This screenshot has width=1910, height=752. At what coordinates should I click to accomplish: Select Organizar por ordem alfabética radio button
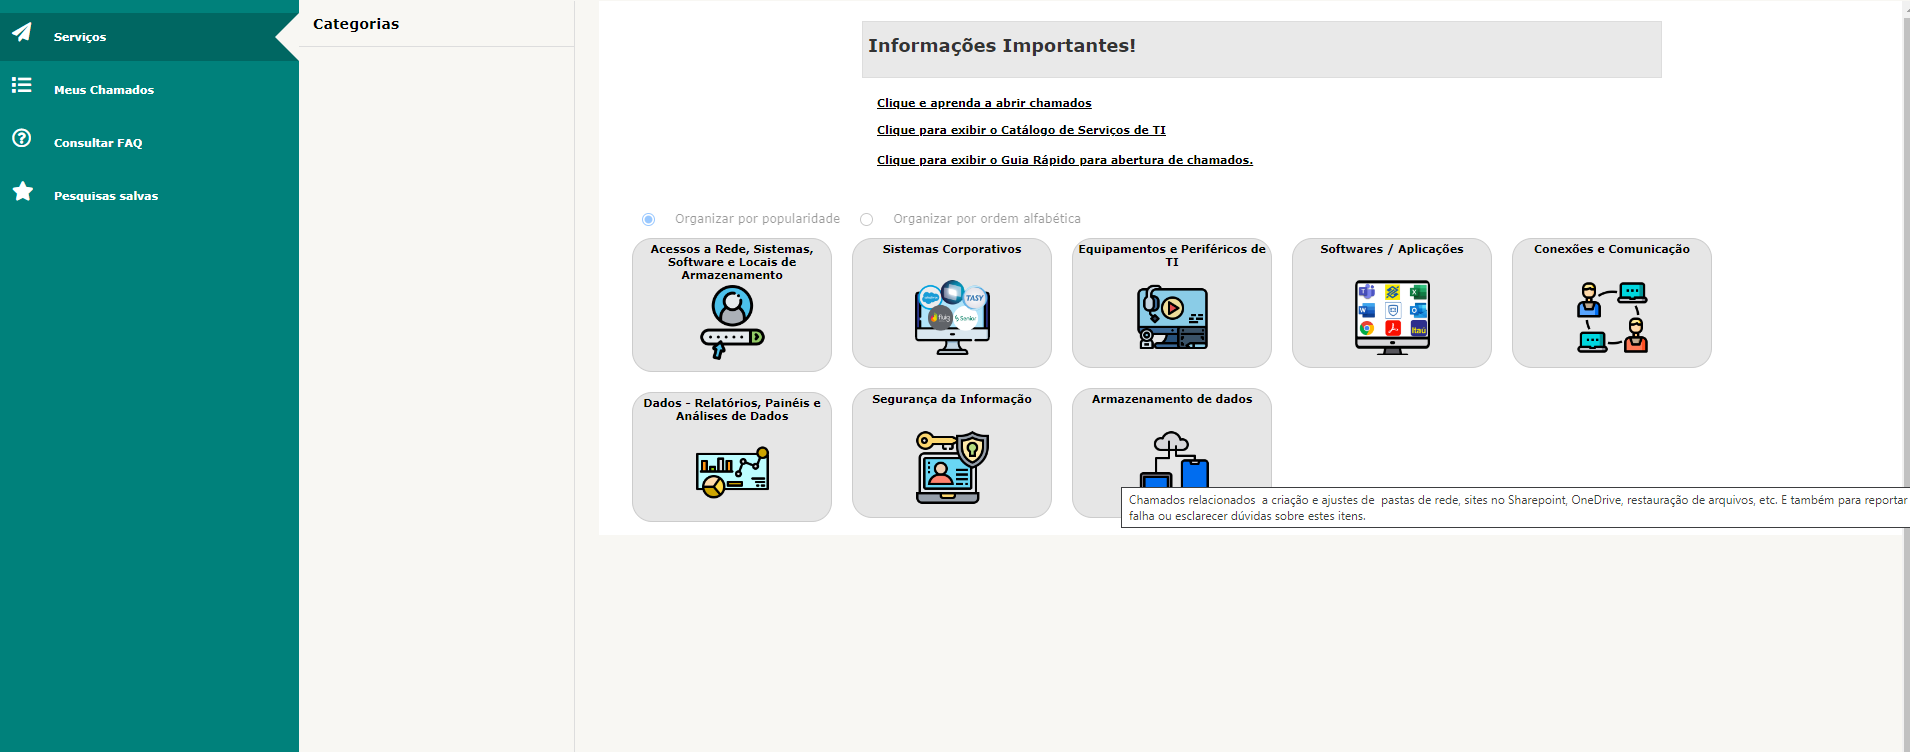click(867, 219)
